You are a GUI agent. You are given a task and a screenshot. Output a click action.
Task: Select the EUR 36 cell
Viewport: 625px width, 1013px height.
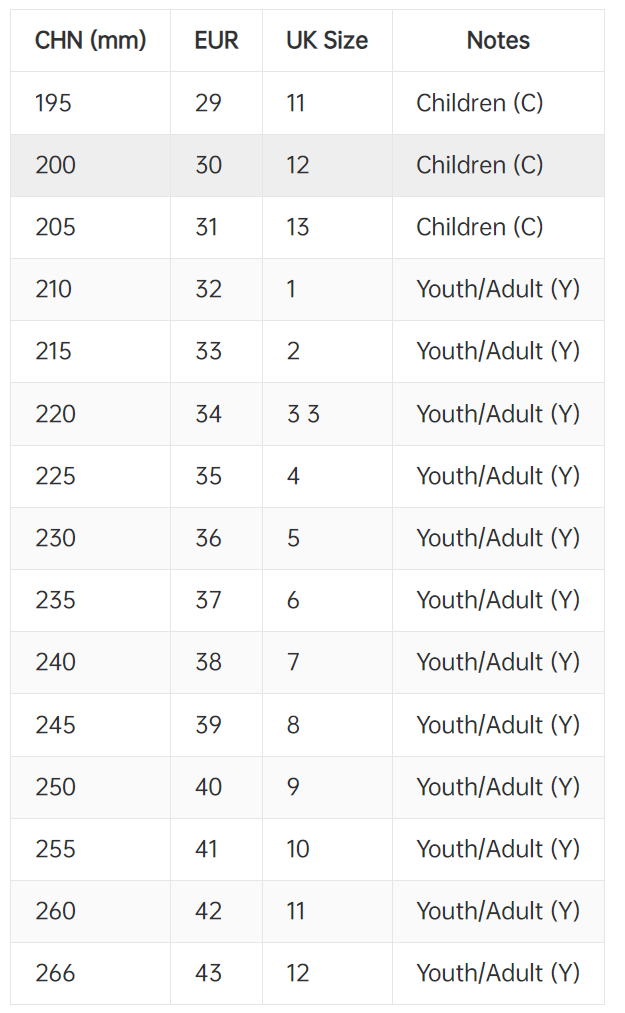pyautogui.click(x=208, y=538)
